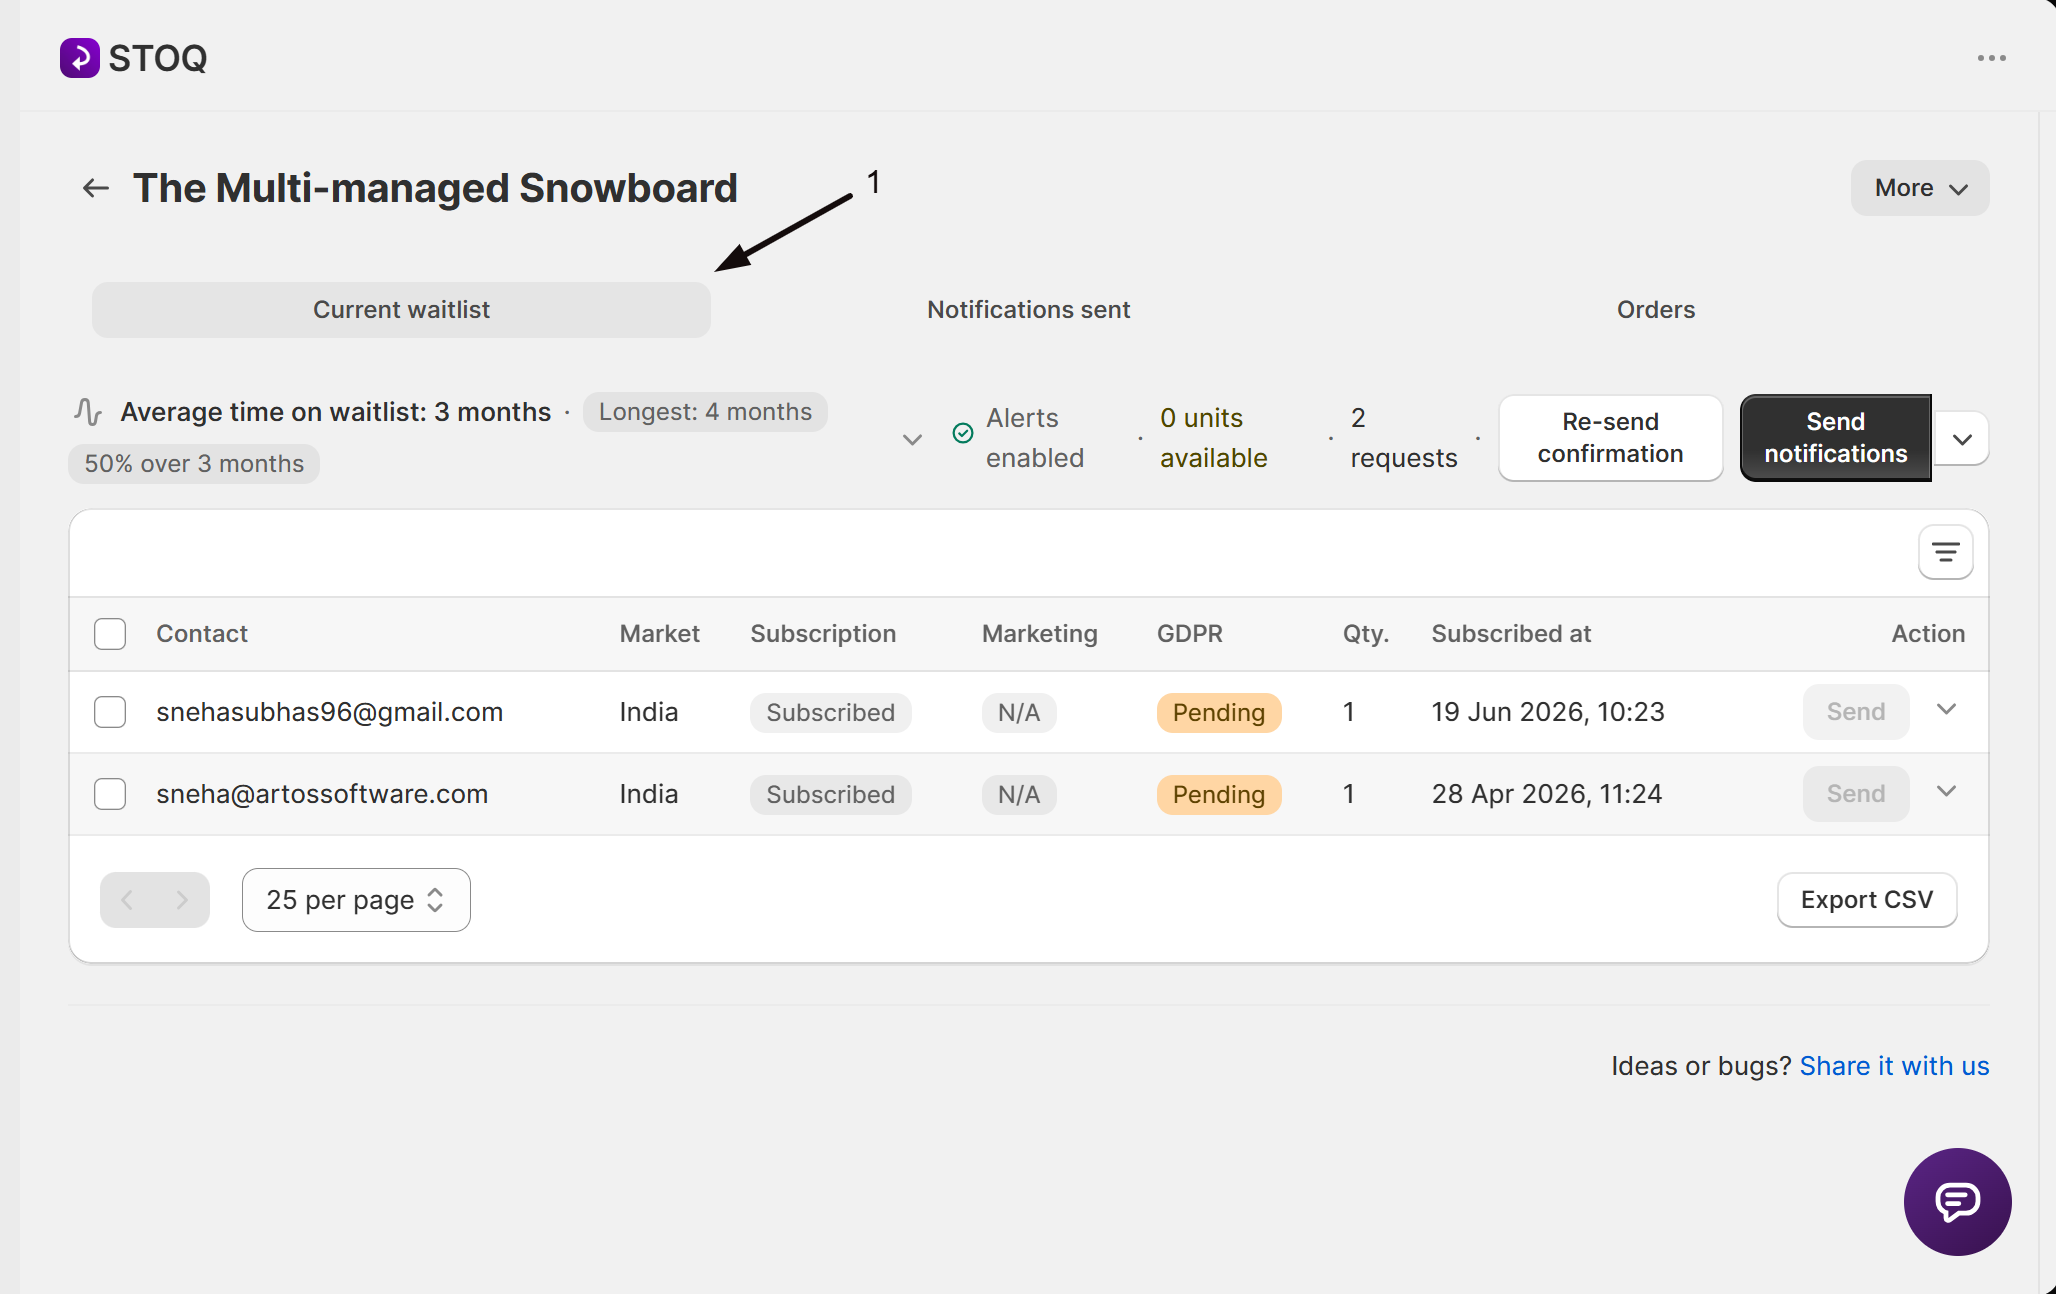Screen dimensions: 2056x1294
Task: Export the waitlist as CSV
Action: click(1867, 900)
